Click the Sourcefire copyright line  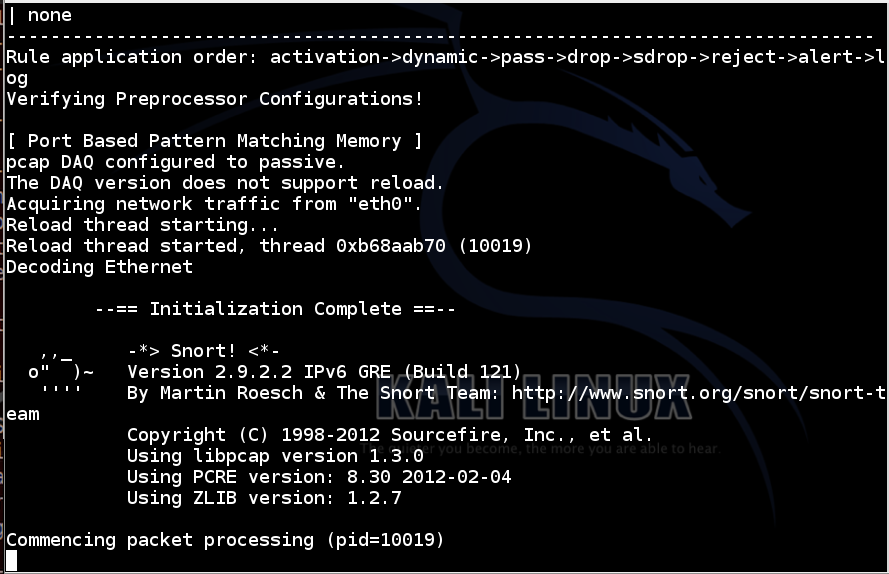(390, 435)
